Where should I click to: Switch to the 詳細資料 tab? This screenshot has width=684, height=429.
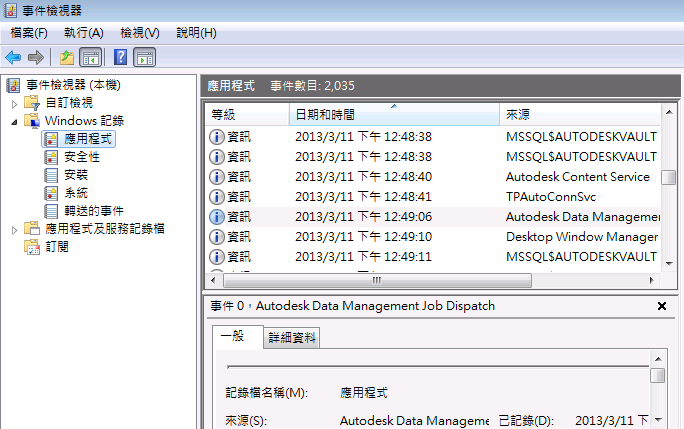tap(291, 338)
